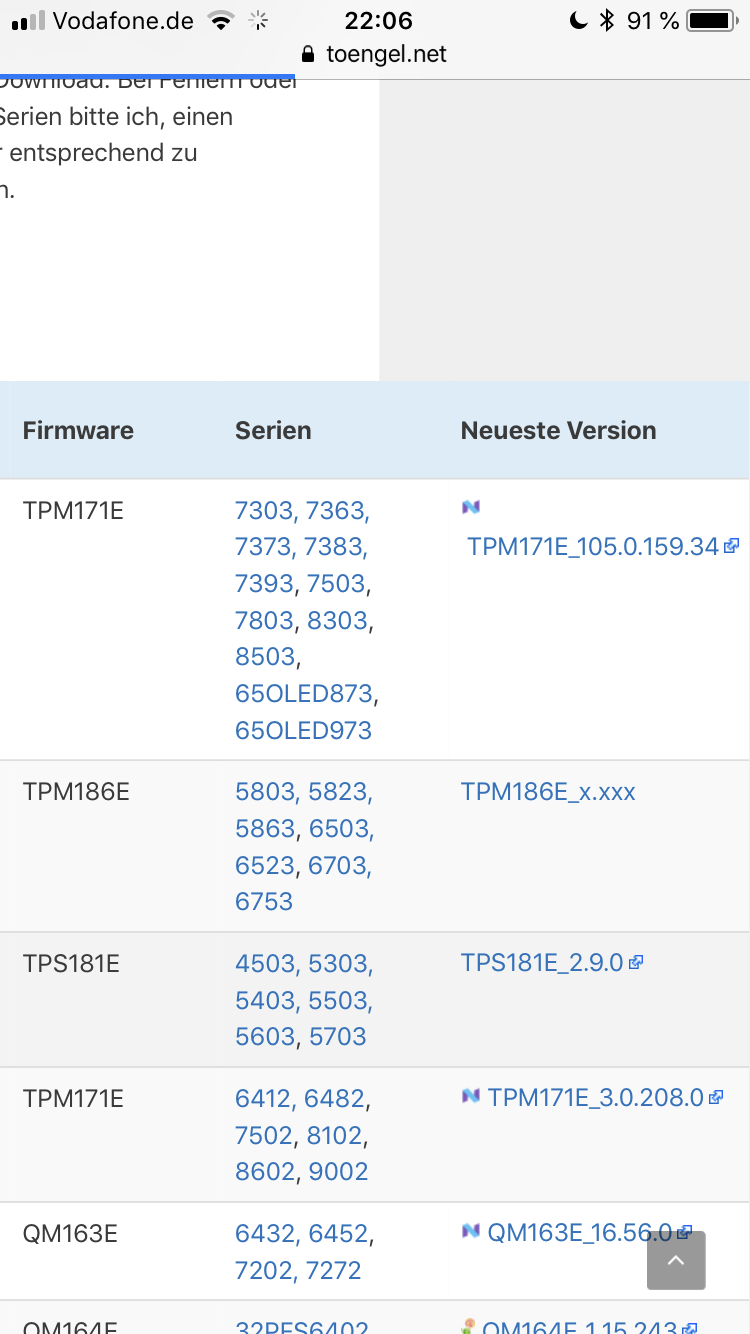Open series 65OLED873 link
The height and width of the screenshot is (1334, 750).
point(304,693)
